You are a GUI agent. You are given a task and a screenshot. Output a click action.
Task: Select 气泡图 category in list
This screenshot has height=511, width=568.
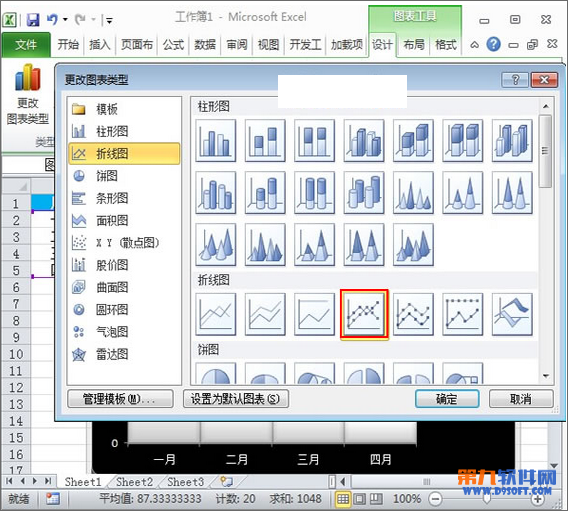[x=124, y=332]
